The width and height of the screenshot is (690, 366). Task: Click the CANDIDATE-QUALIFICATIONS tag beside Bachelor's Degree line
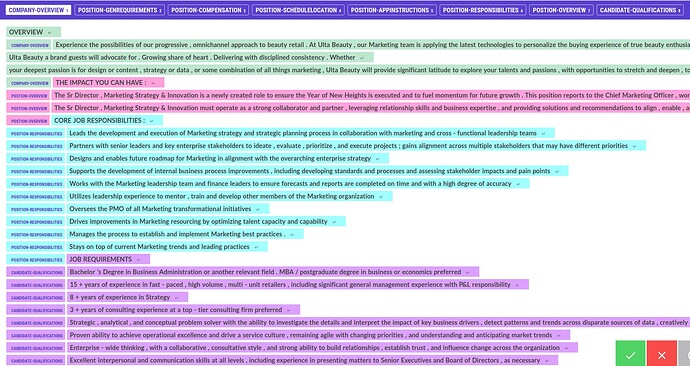pyautogui.click(x=36, y=272)
